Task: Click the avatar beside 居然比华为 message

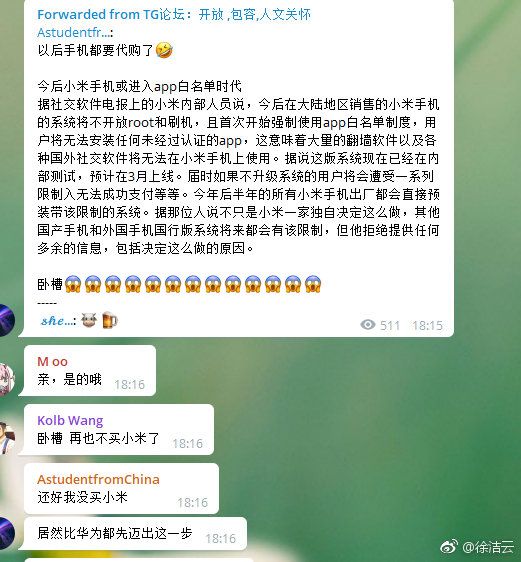Action: (x=7, y=533)
